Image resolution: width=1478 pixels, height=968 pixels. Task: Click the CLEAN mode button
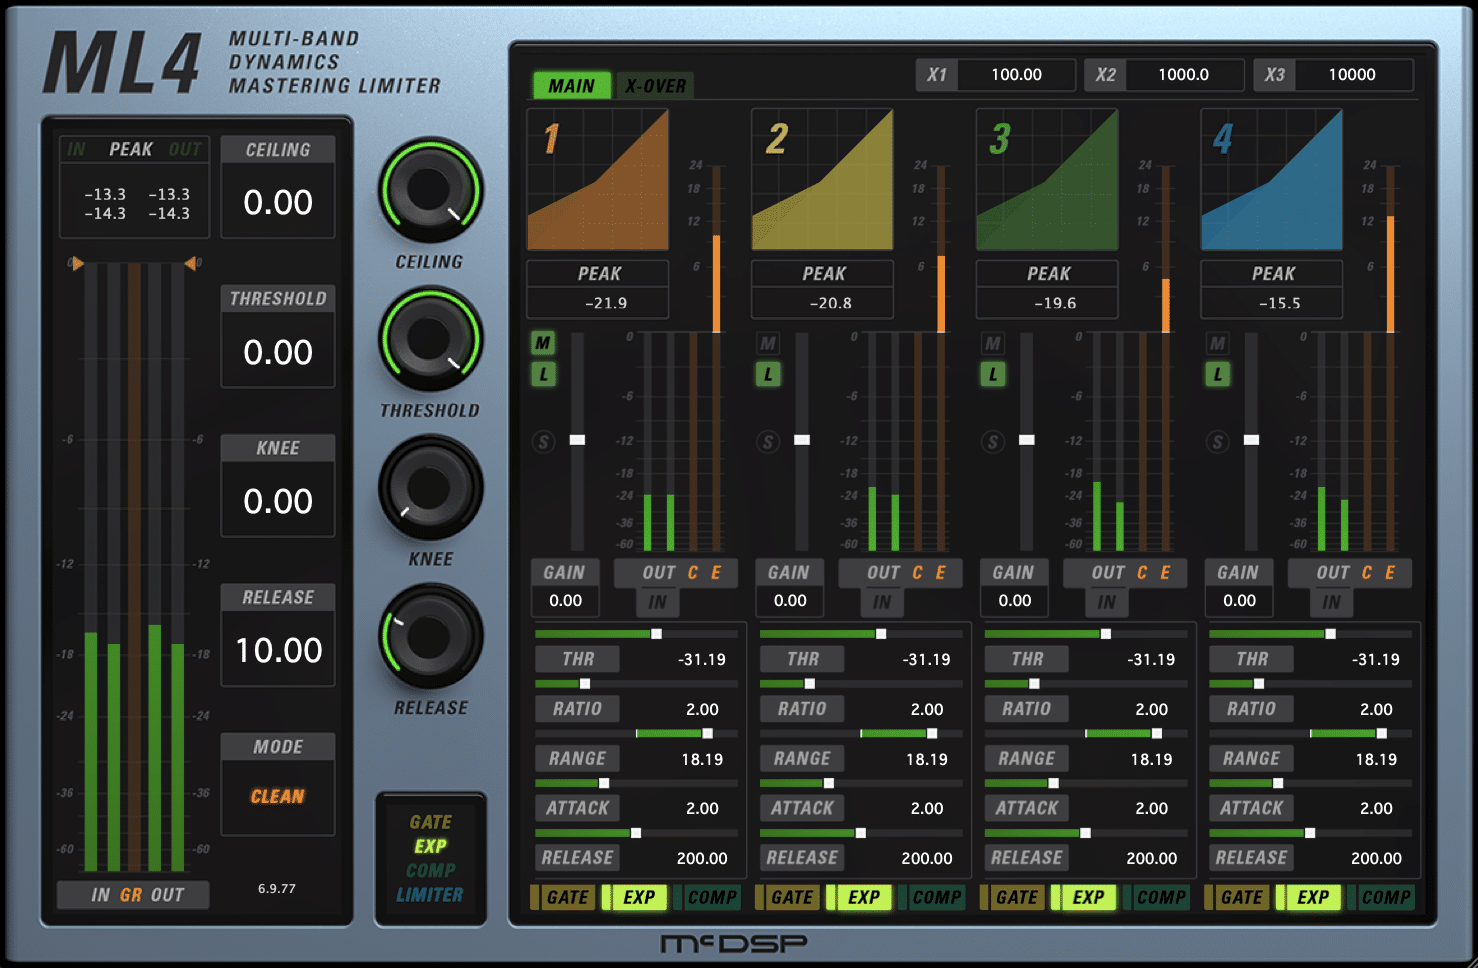[277, 795]
